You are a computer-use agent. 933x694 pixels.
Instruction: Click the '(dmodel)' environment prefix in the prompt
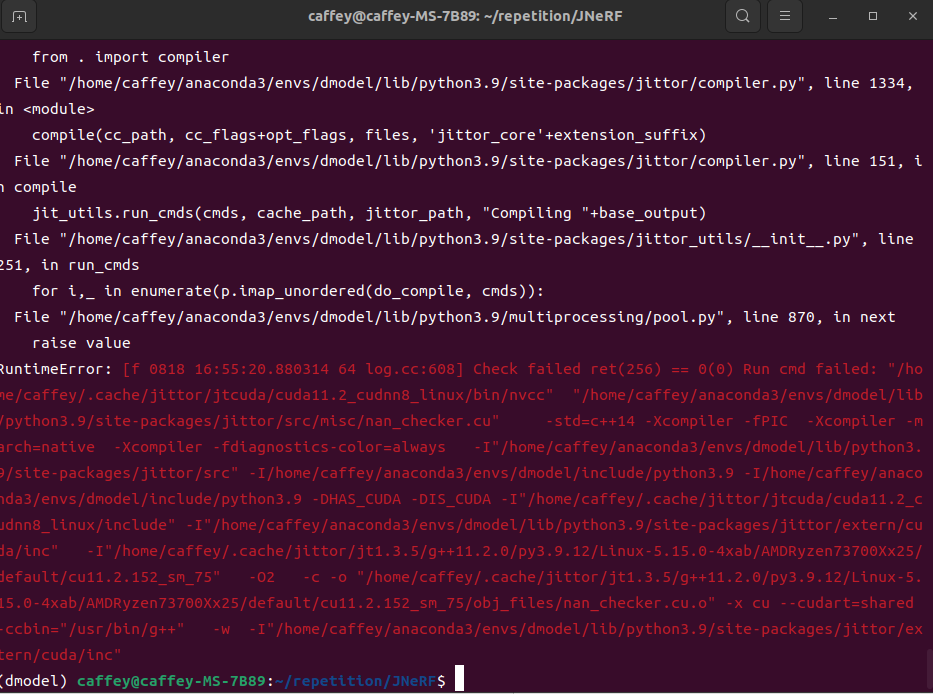(x=33, y=681)
